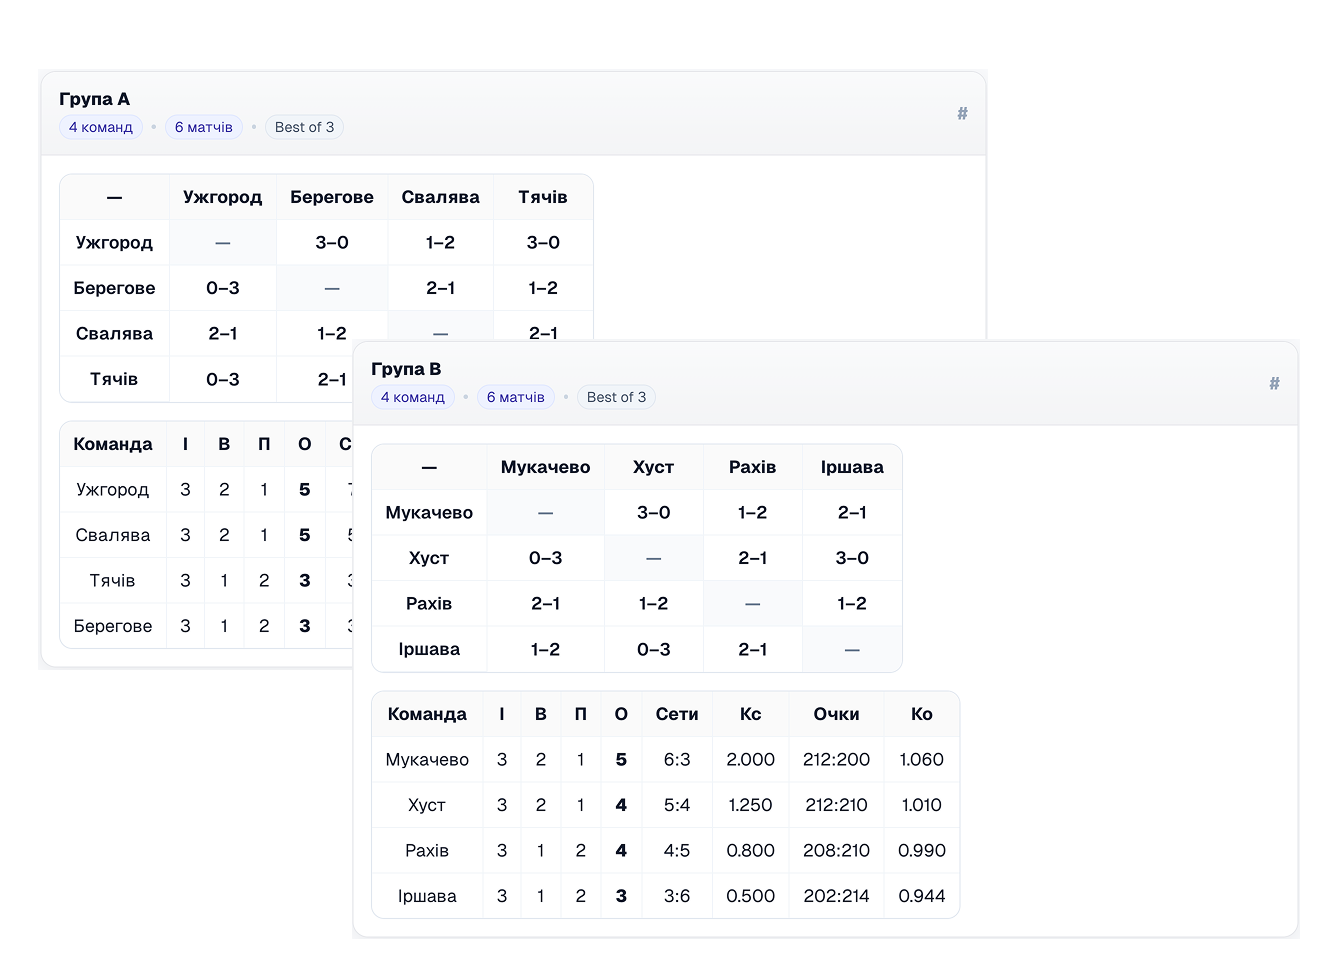Click the 'Кс' column header
1328x964 pixels.
click(x=750, y=714)
